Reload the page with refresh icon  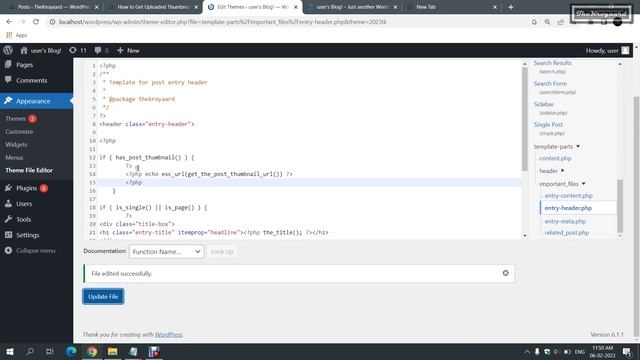[x=36, y=22]
